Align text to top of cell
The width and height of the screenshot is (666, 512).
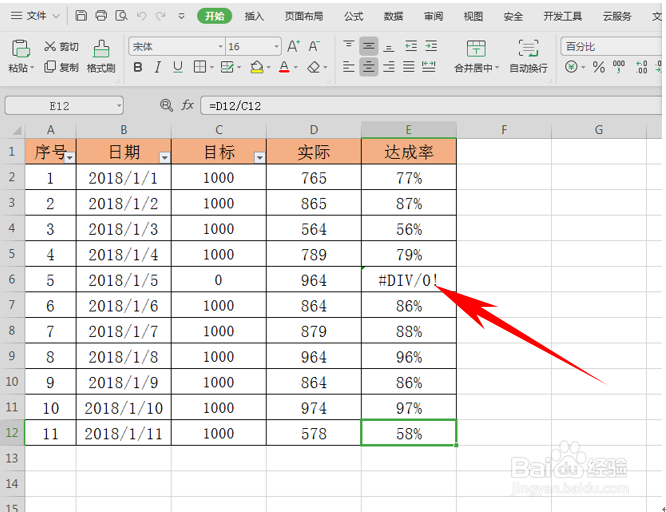point(348,46)
